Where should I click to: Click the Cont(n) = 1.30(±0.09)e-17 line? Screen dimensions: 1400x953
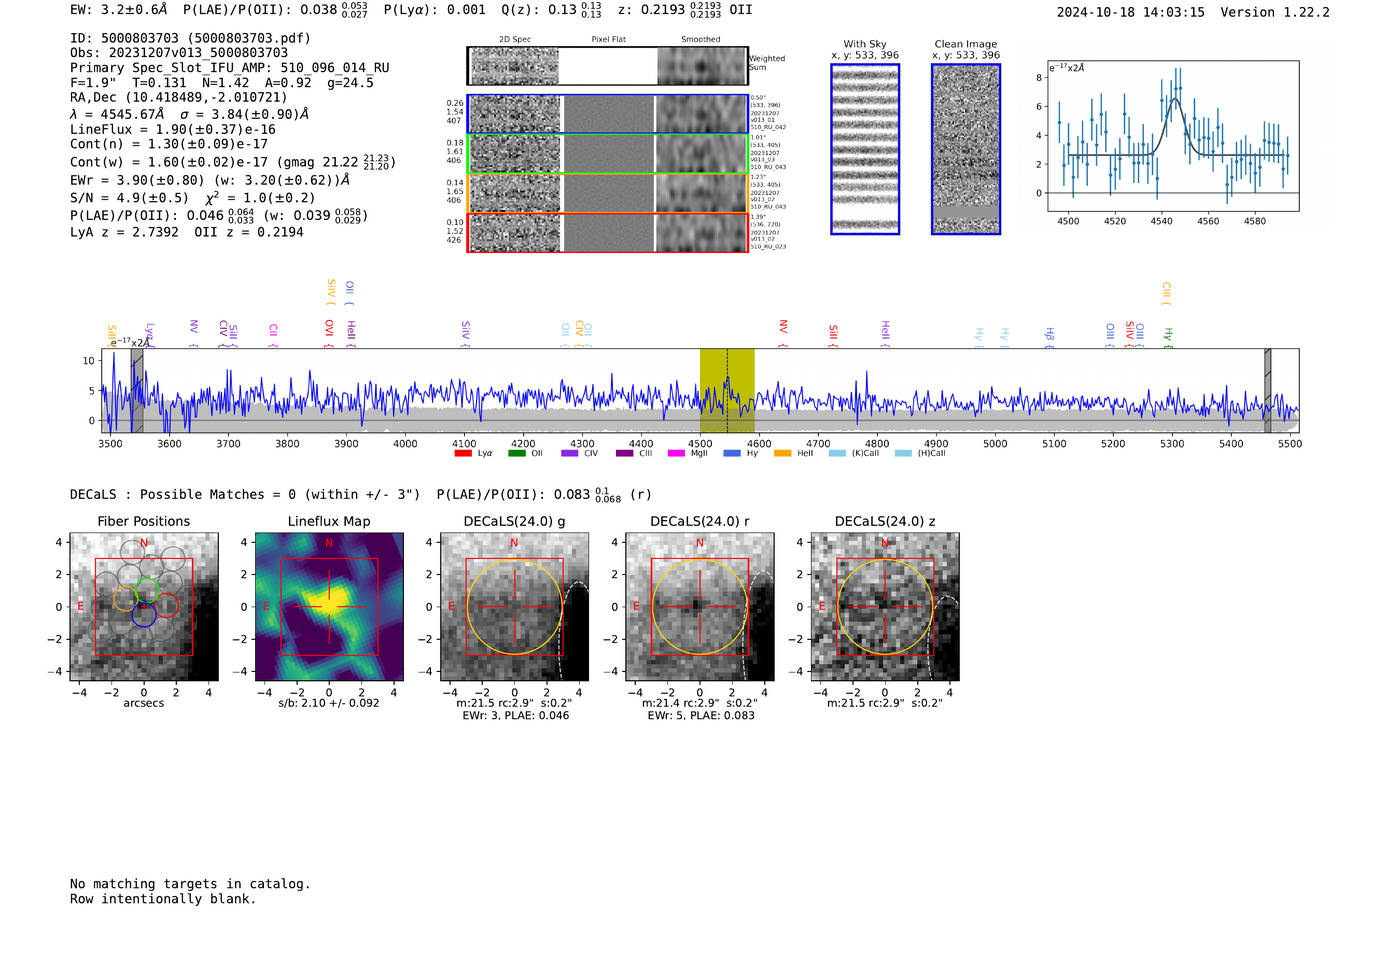click(169, 144)
